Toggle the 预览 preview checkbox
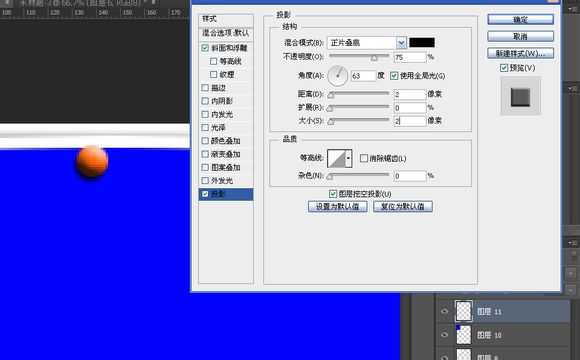 [x=504, y=68]
